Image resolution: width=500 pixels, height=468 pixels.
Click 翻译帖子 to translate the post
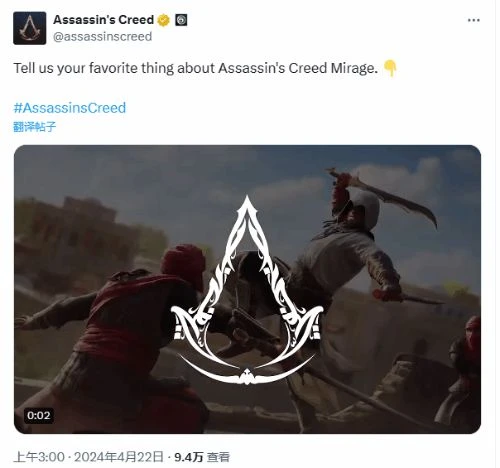coord(35,127)
